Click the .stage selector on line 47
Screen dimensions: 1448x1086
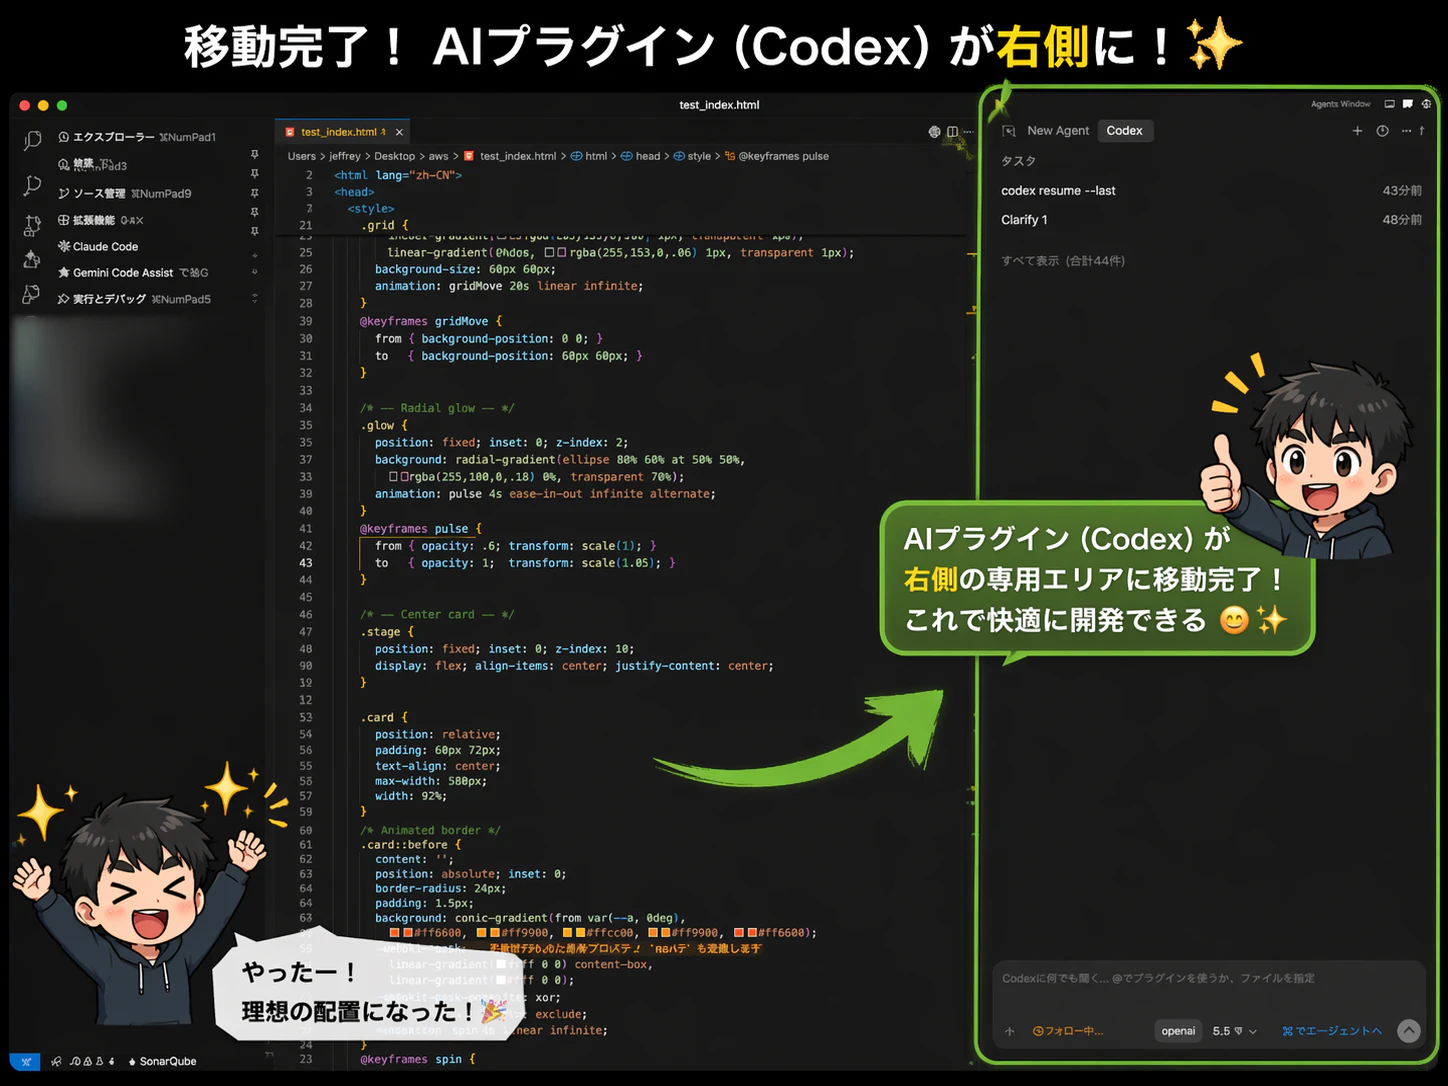[x=386, y=632]
